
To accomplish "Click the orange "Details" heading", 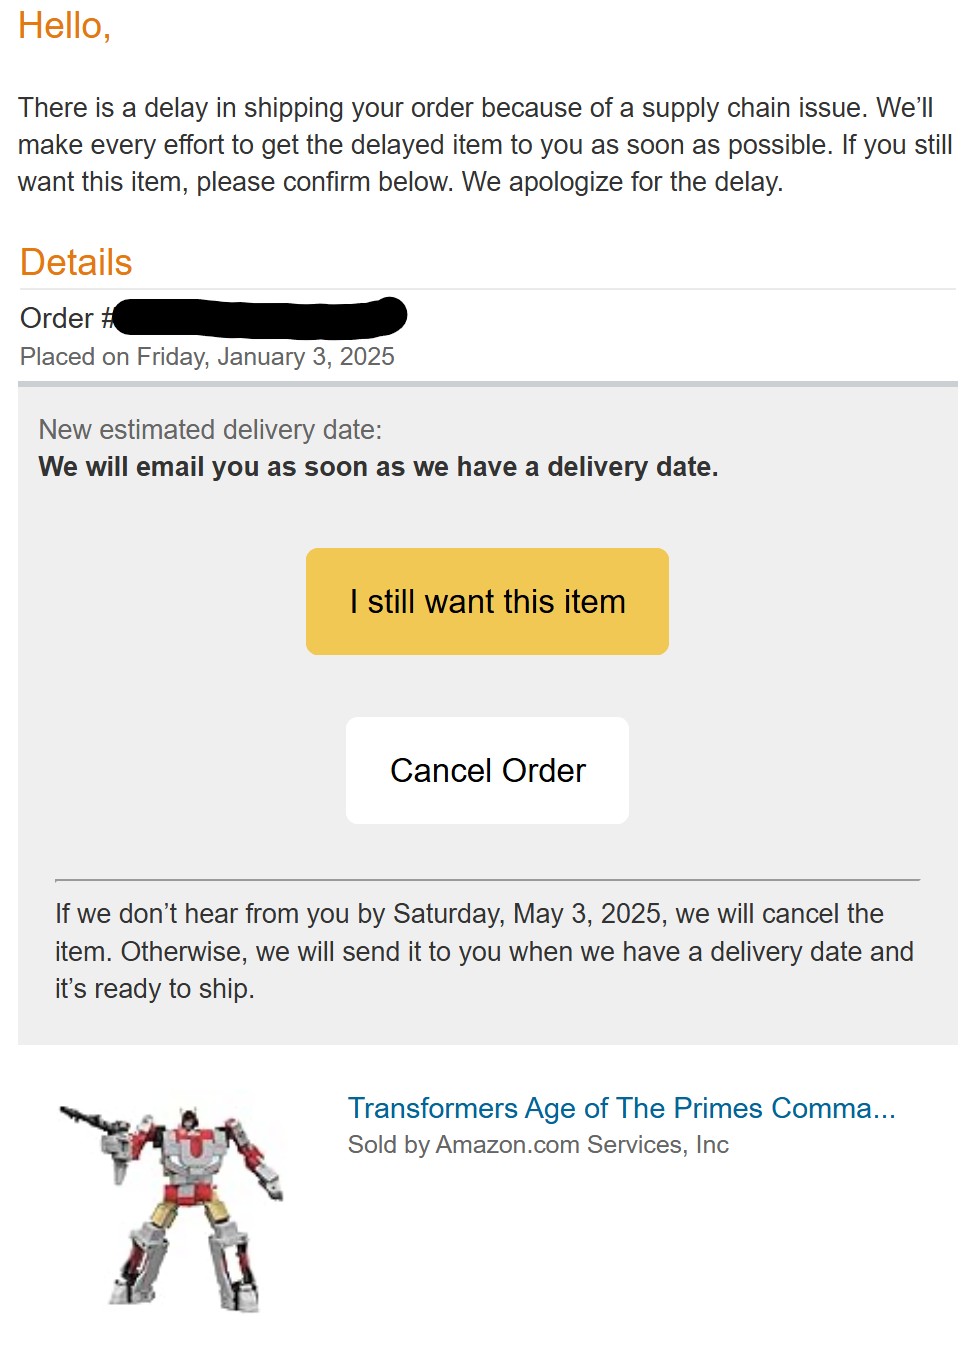I will pyautogui.click(x=76, y=262).
